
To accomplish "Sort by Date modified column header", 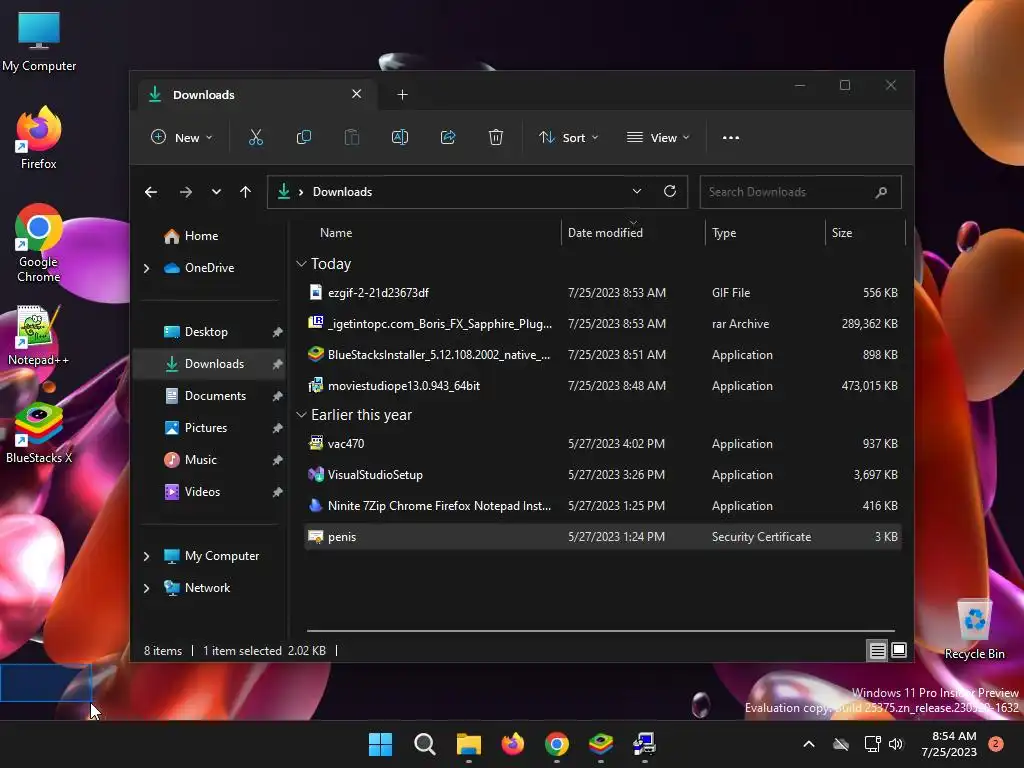I will (x=605, y=233).
